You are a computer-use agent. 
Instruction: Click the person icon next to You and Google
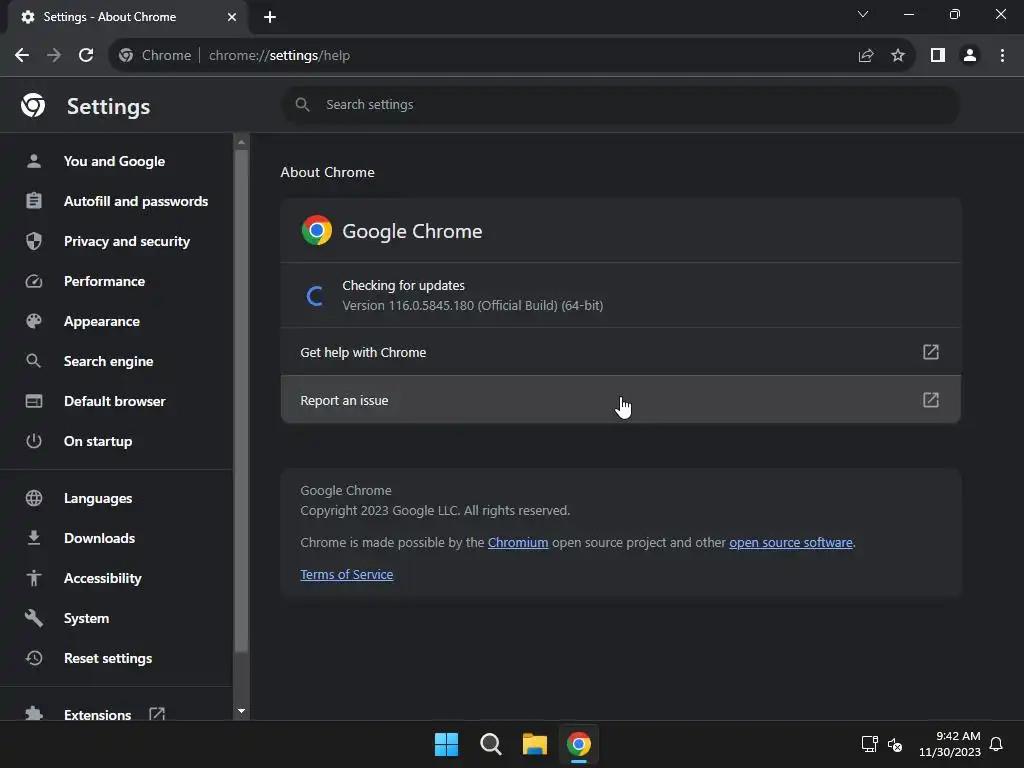34,161
